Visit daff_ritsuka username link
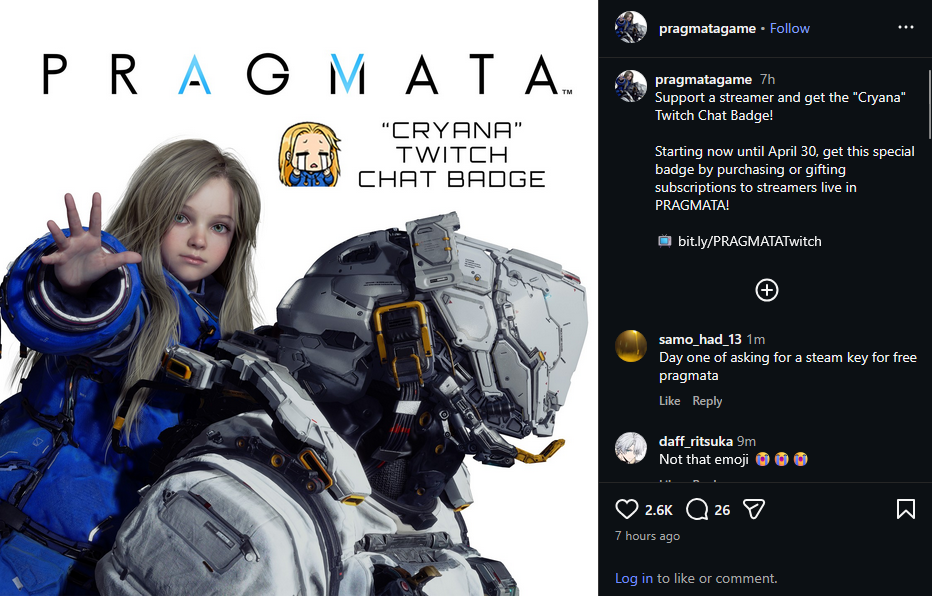The width and height of the screenshot is (932, 596). pyautogui.click(x=695, y=442)
